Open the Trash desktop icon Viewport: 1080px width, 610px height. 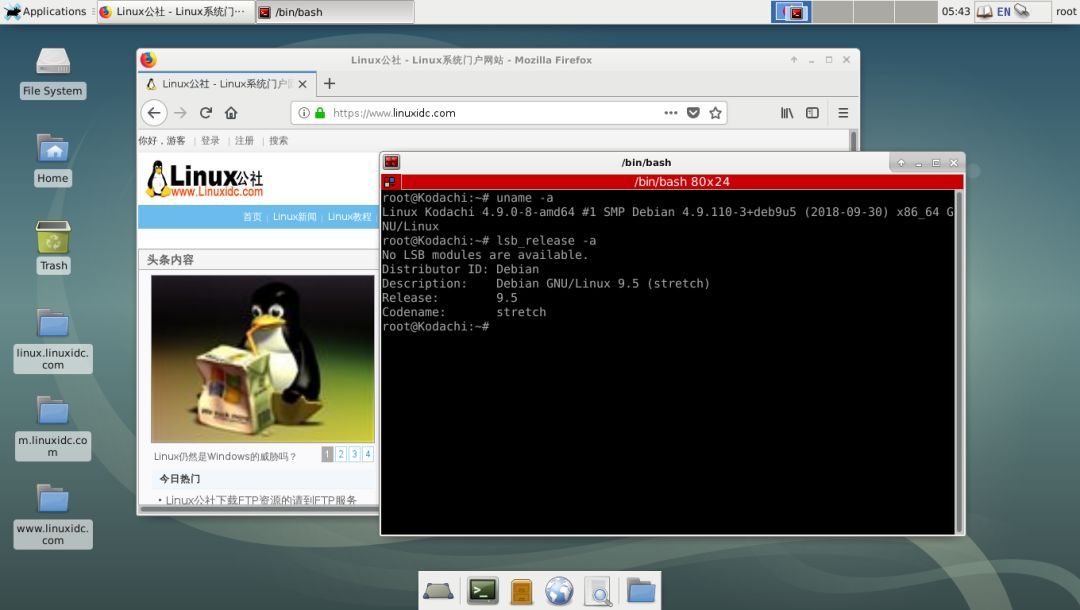53,247
